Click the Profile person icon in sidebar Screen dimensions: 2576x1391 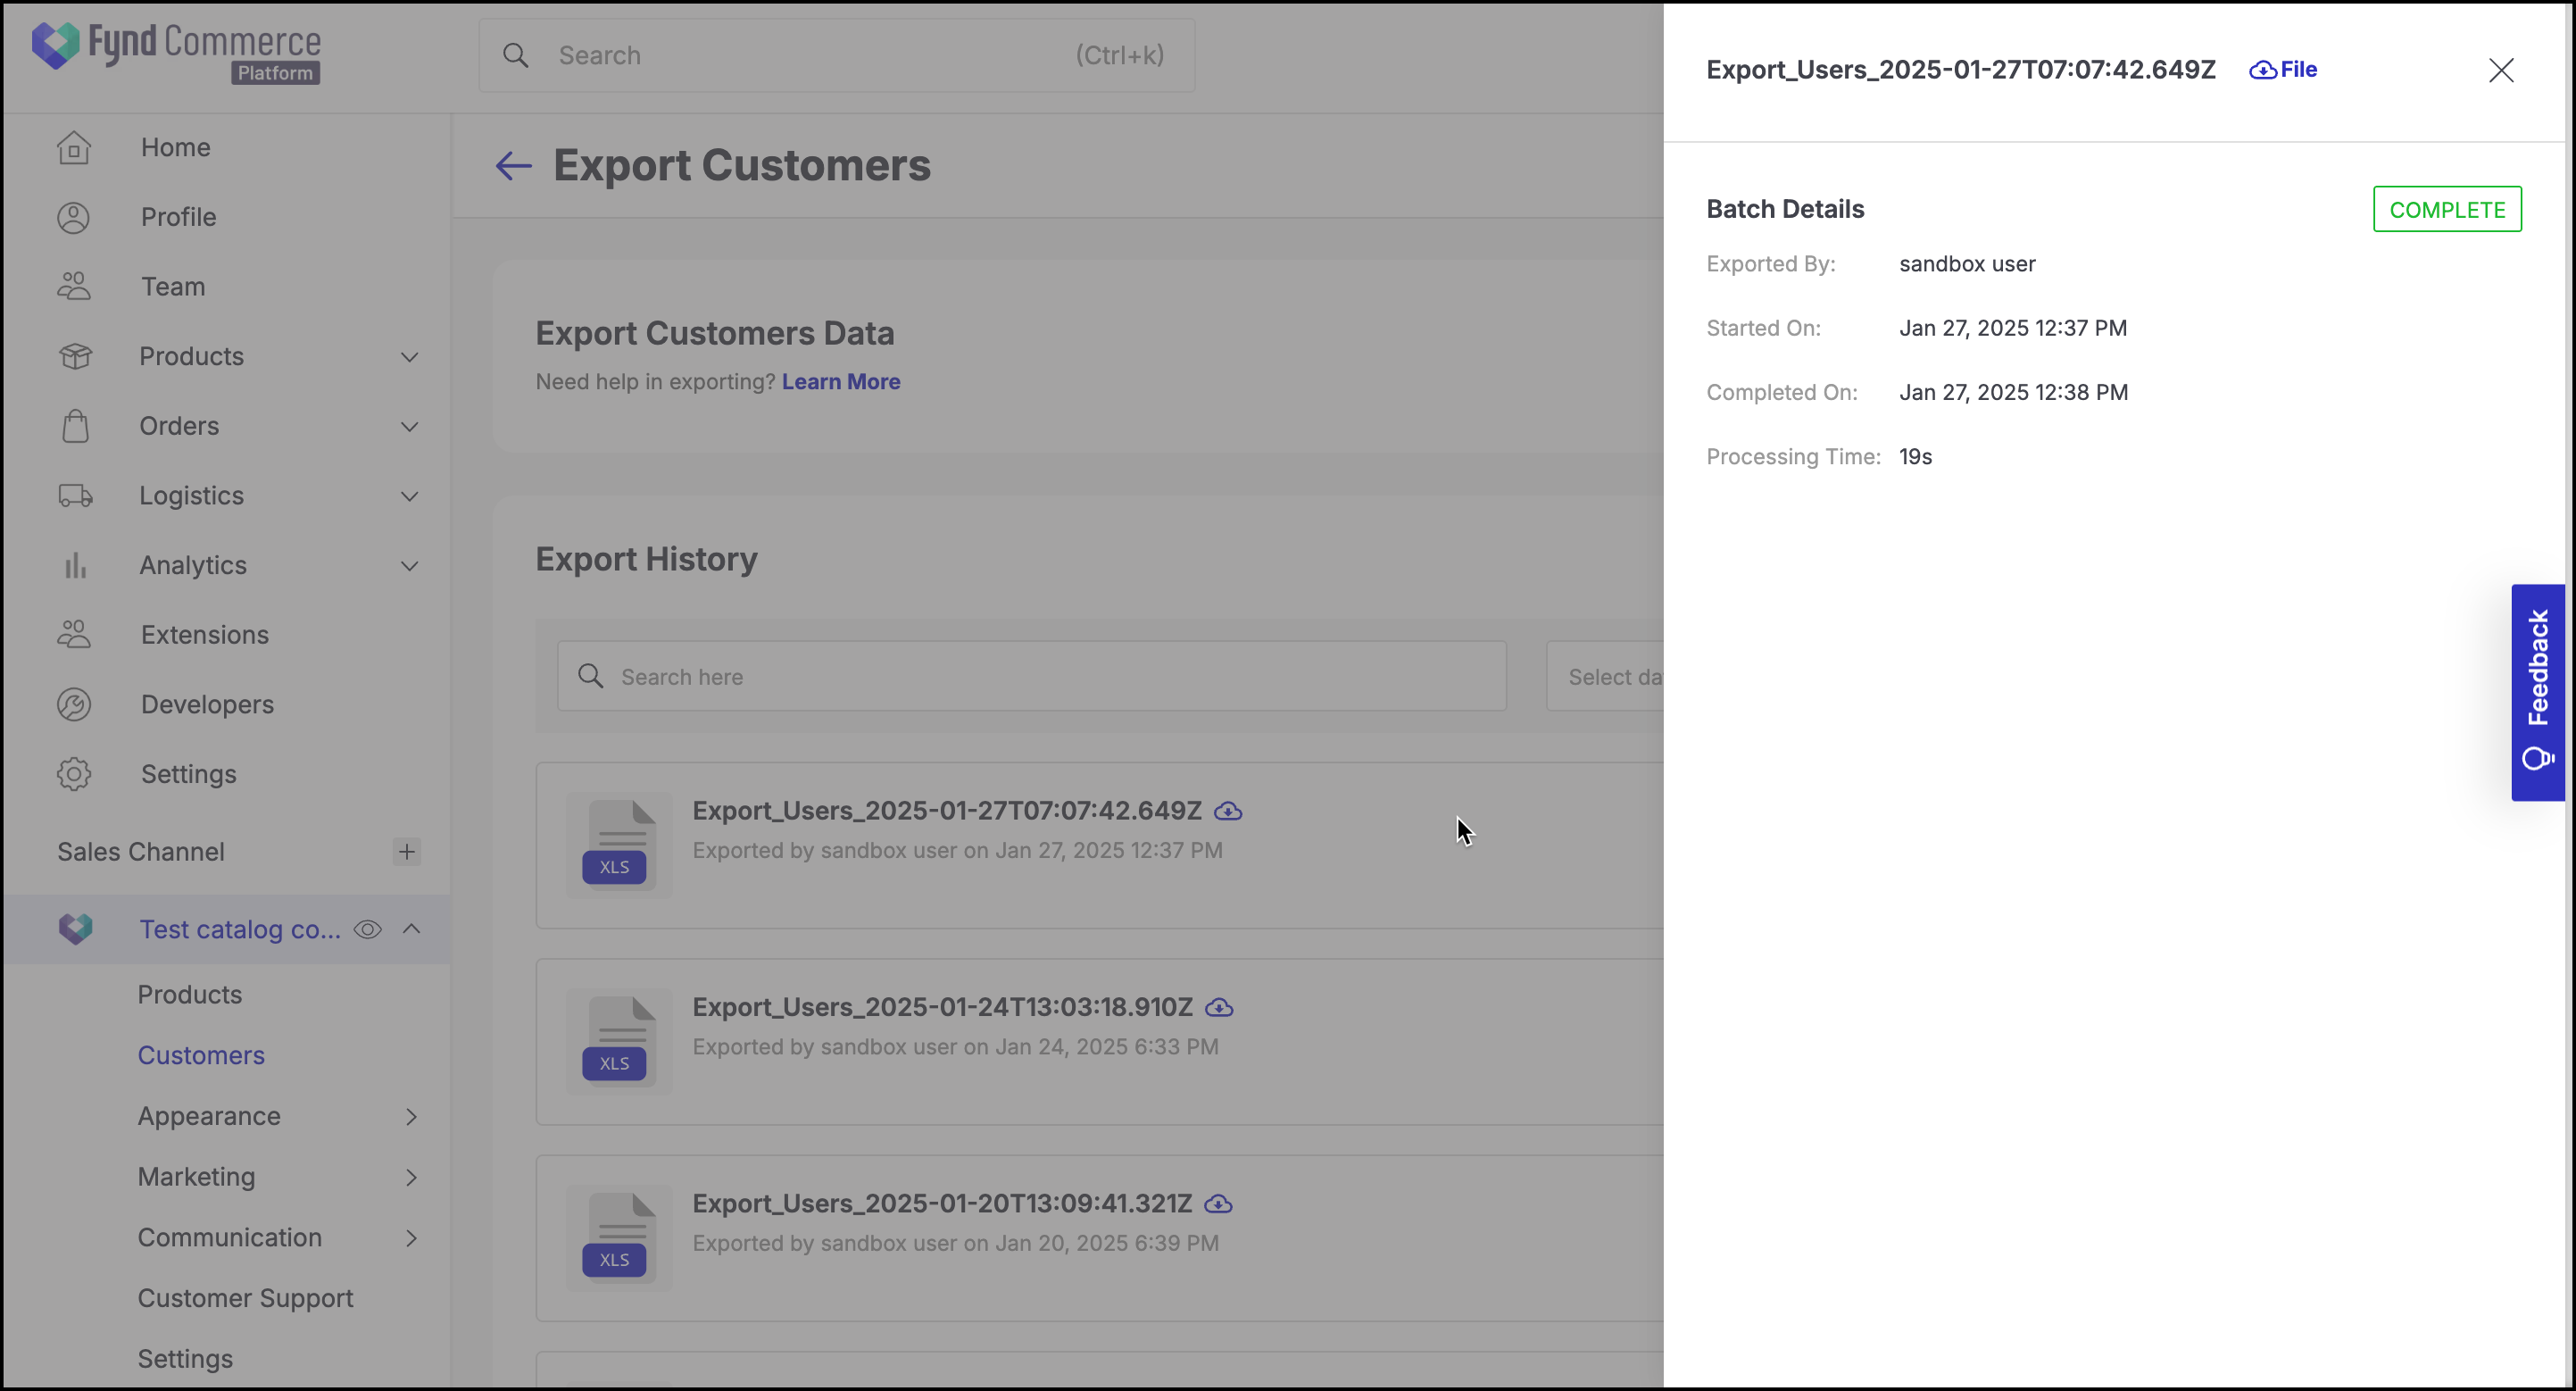click(74, 218)
